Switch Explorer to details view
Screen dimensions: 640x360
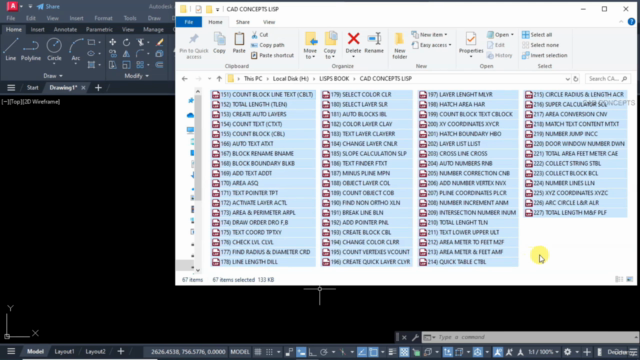619,280
